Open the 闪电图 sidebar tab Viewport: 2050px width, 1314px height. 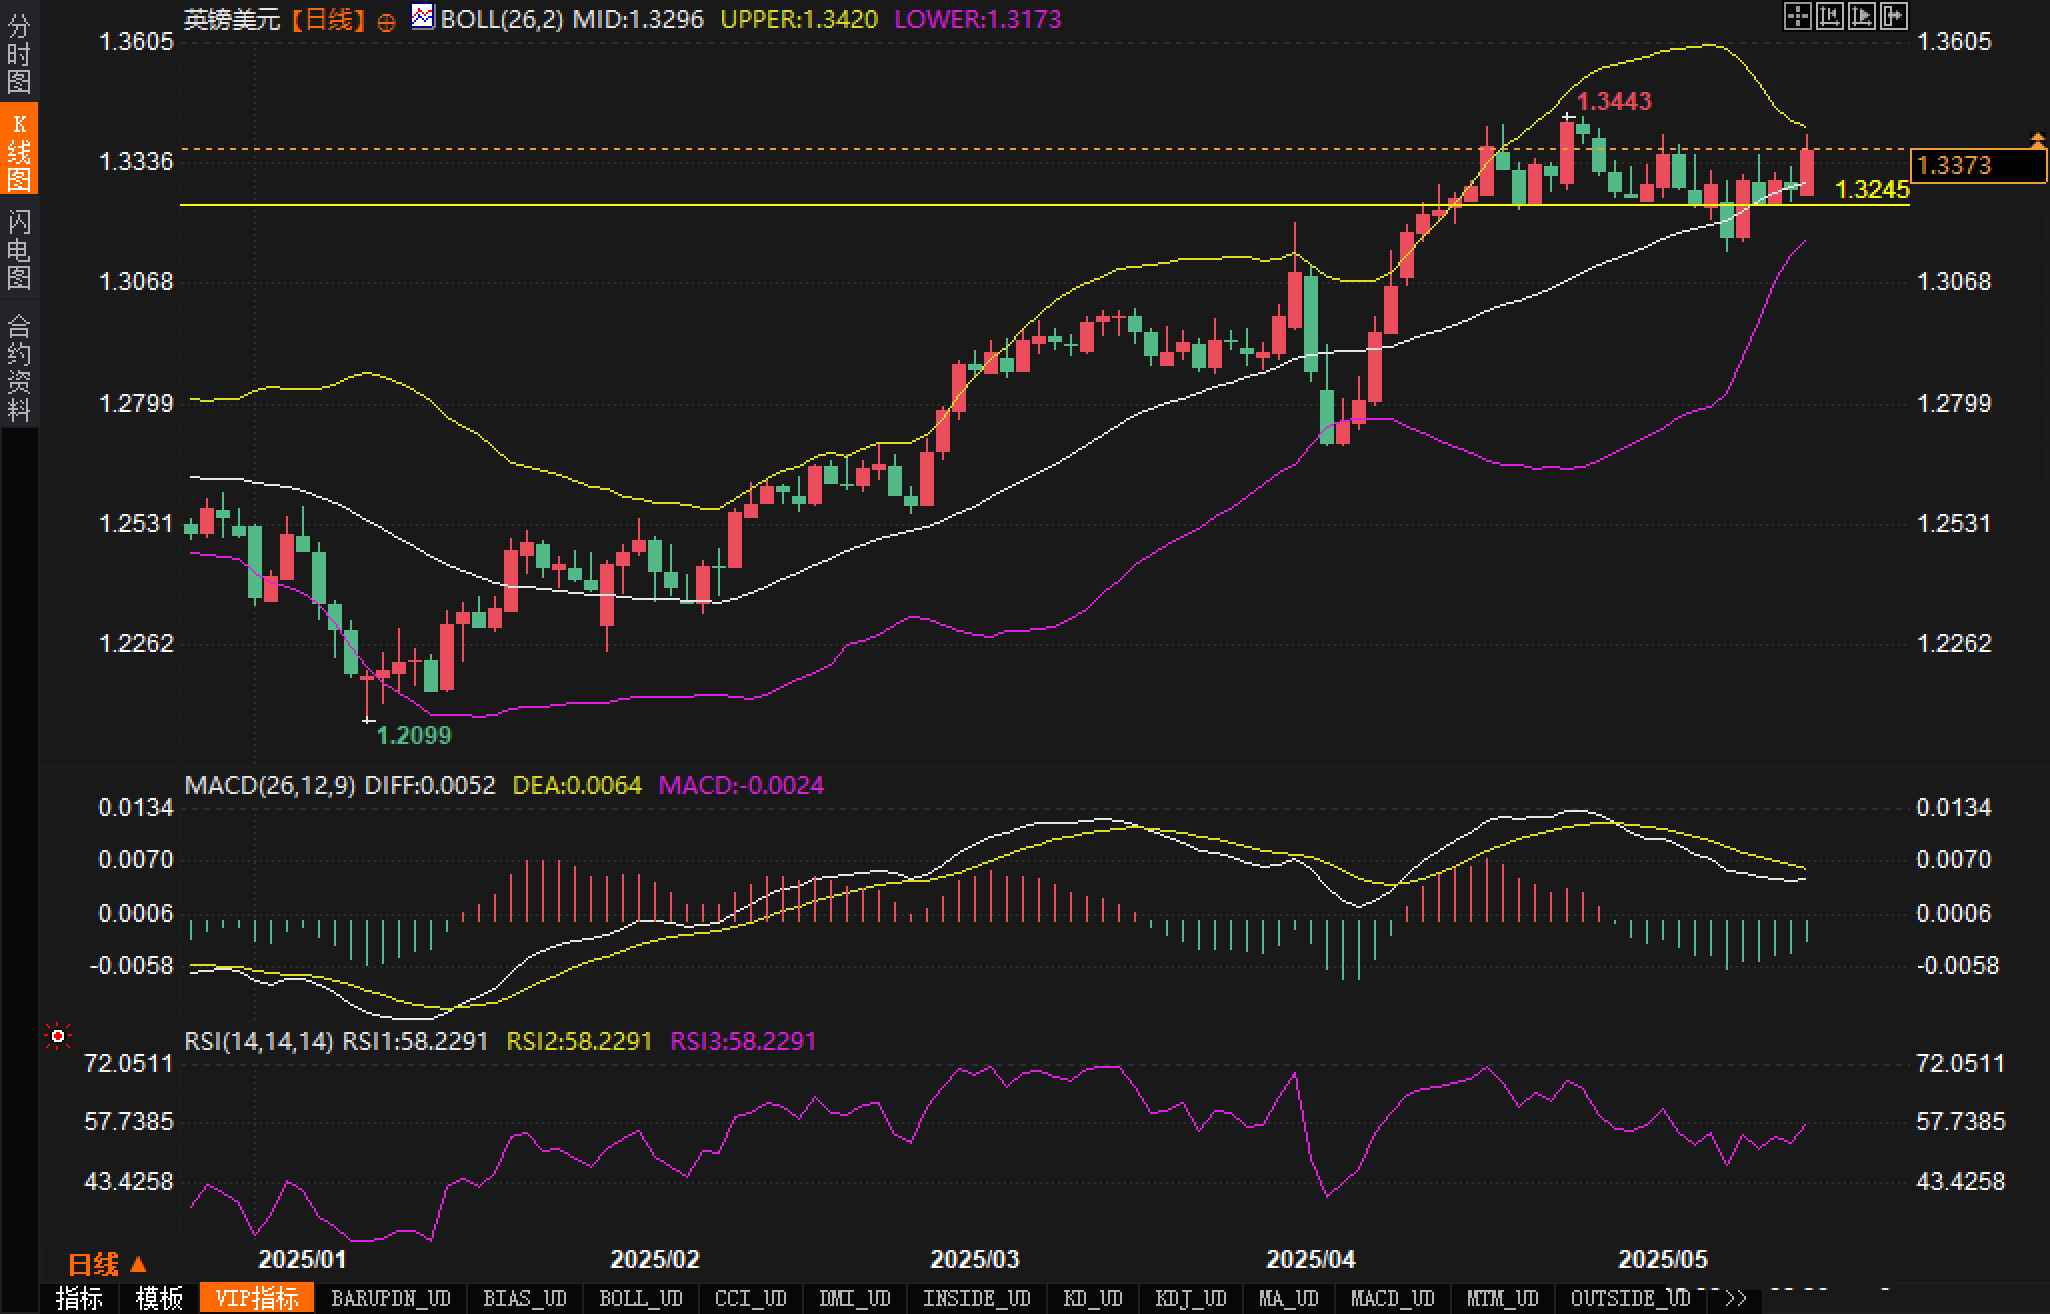(x=19, y=248)
